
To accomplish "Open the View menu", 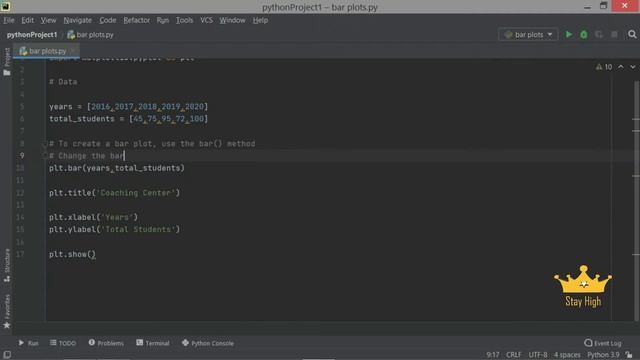I will coord(48,20).
